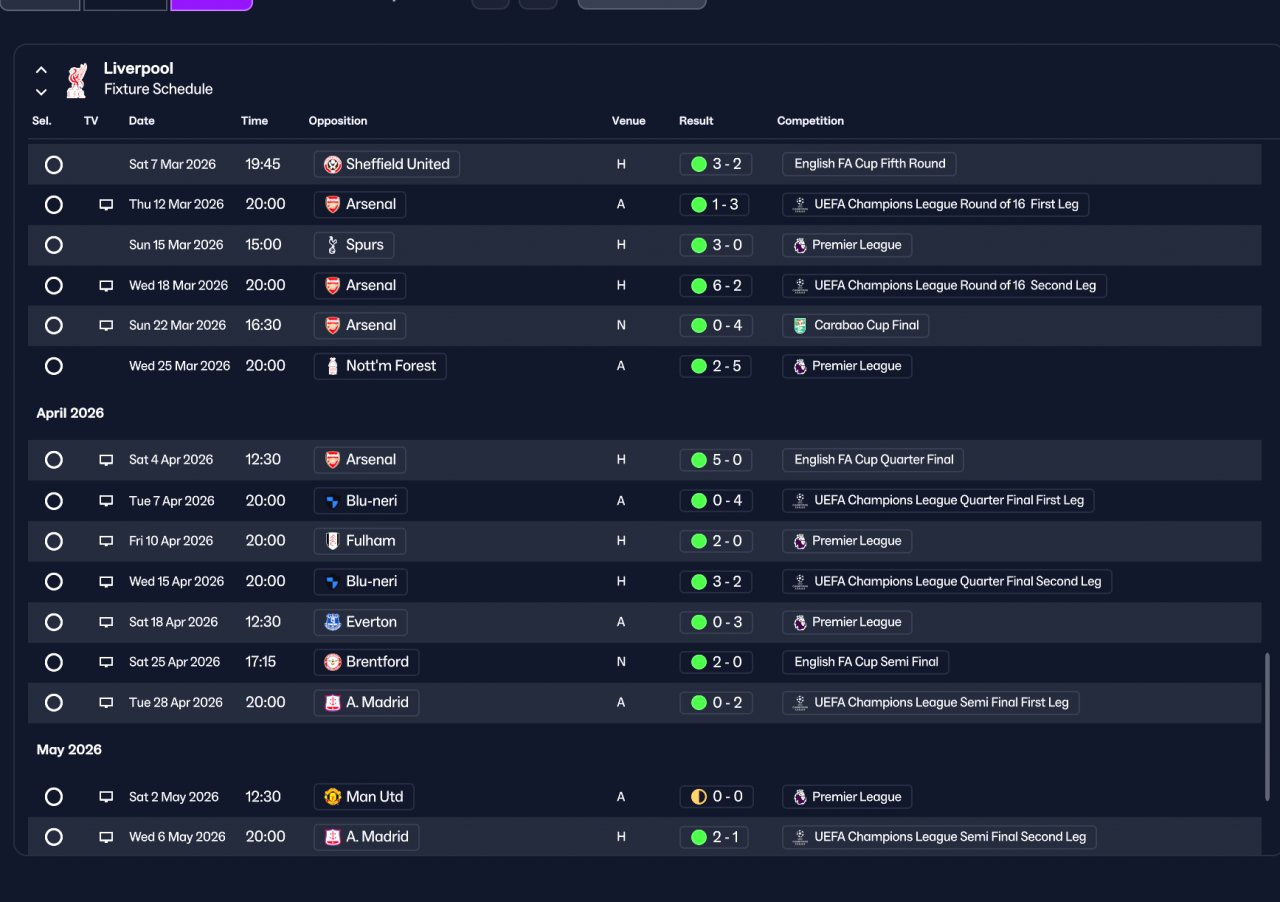
Task: Click Carabao Cup Final competition icon
Action: tap(799, 325)
